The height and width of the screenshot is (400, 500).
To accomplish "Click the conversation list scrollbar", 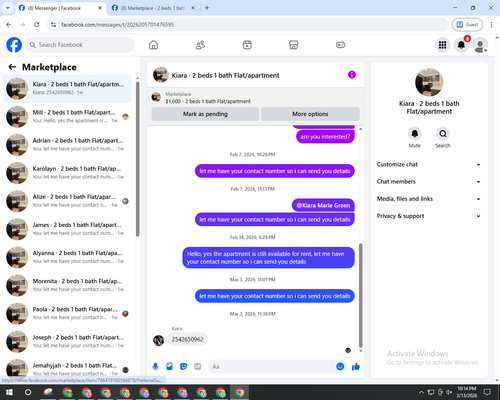I will [x=138, y=159].
